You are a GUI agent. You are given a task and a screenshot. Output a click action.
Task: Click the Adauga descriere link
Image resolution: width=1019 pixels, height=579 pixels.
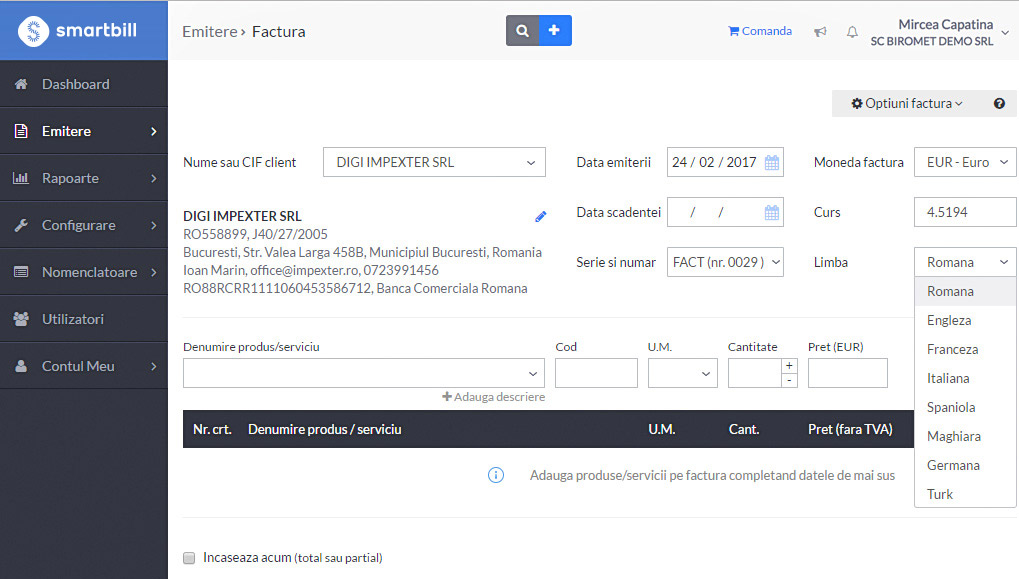pos(493,396)
